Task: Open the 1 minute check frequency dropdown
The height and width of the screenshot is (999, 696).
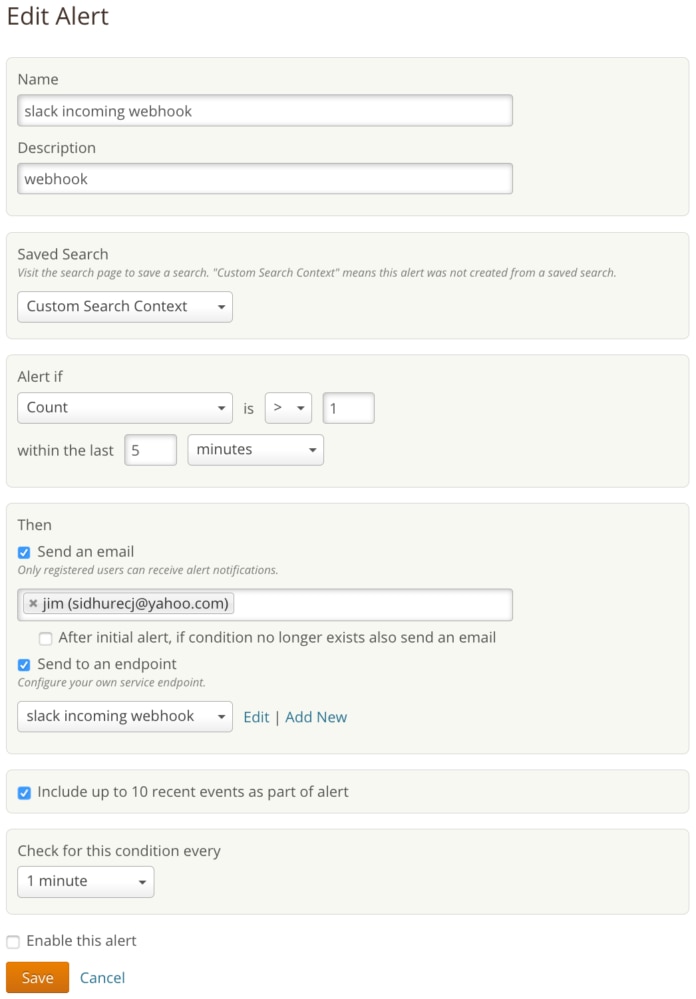Action: (86, 882)
